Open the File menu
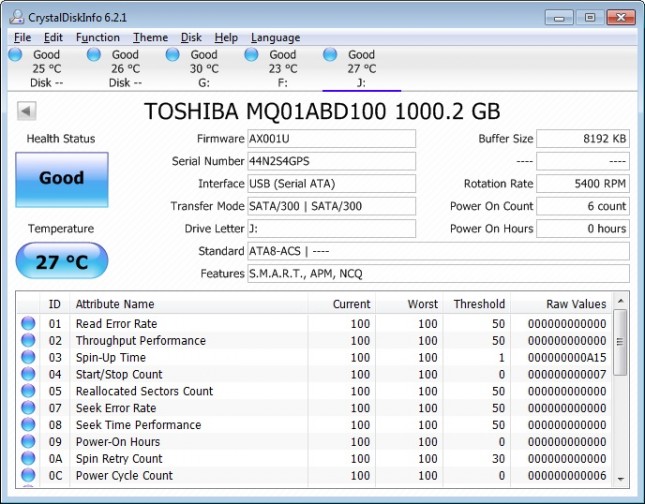The width and height of the screenshot is (645, 504). coord(22,37)
